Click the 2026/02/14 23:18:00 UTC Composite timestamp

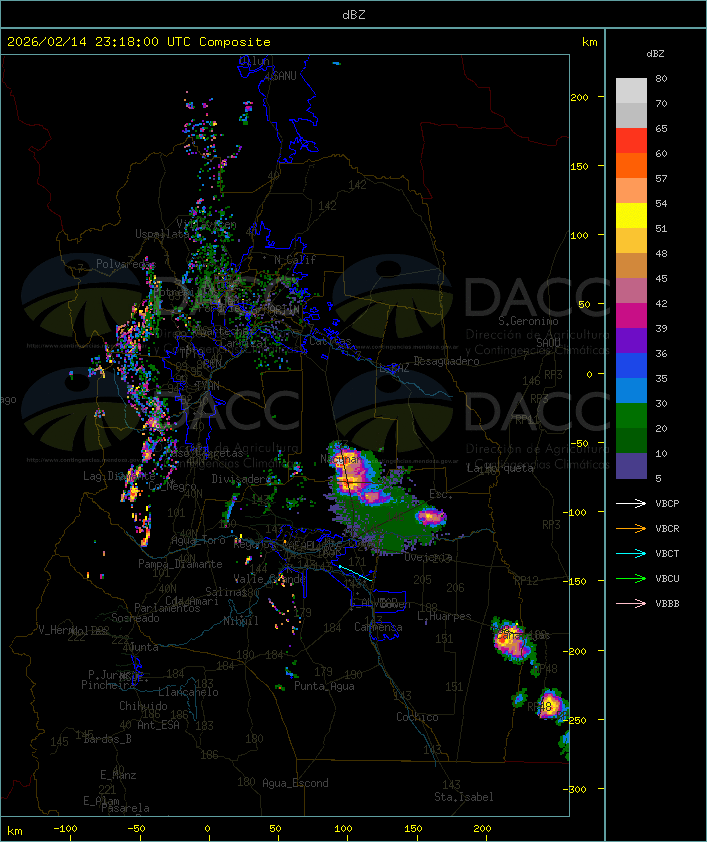139,41
